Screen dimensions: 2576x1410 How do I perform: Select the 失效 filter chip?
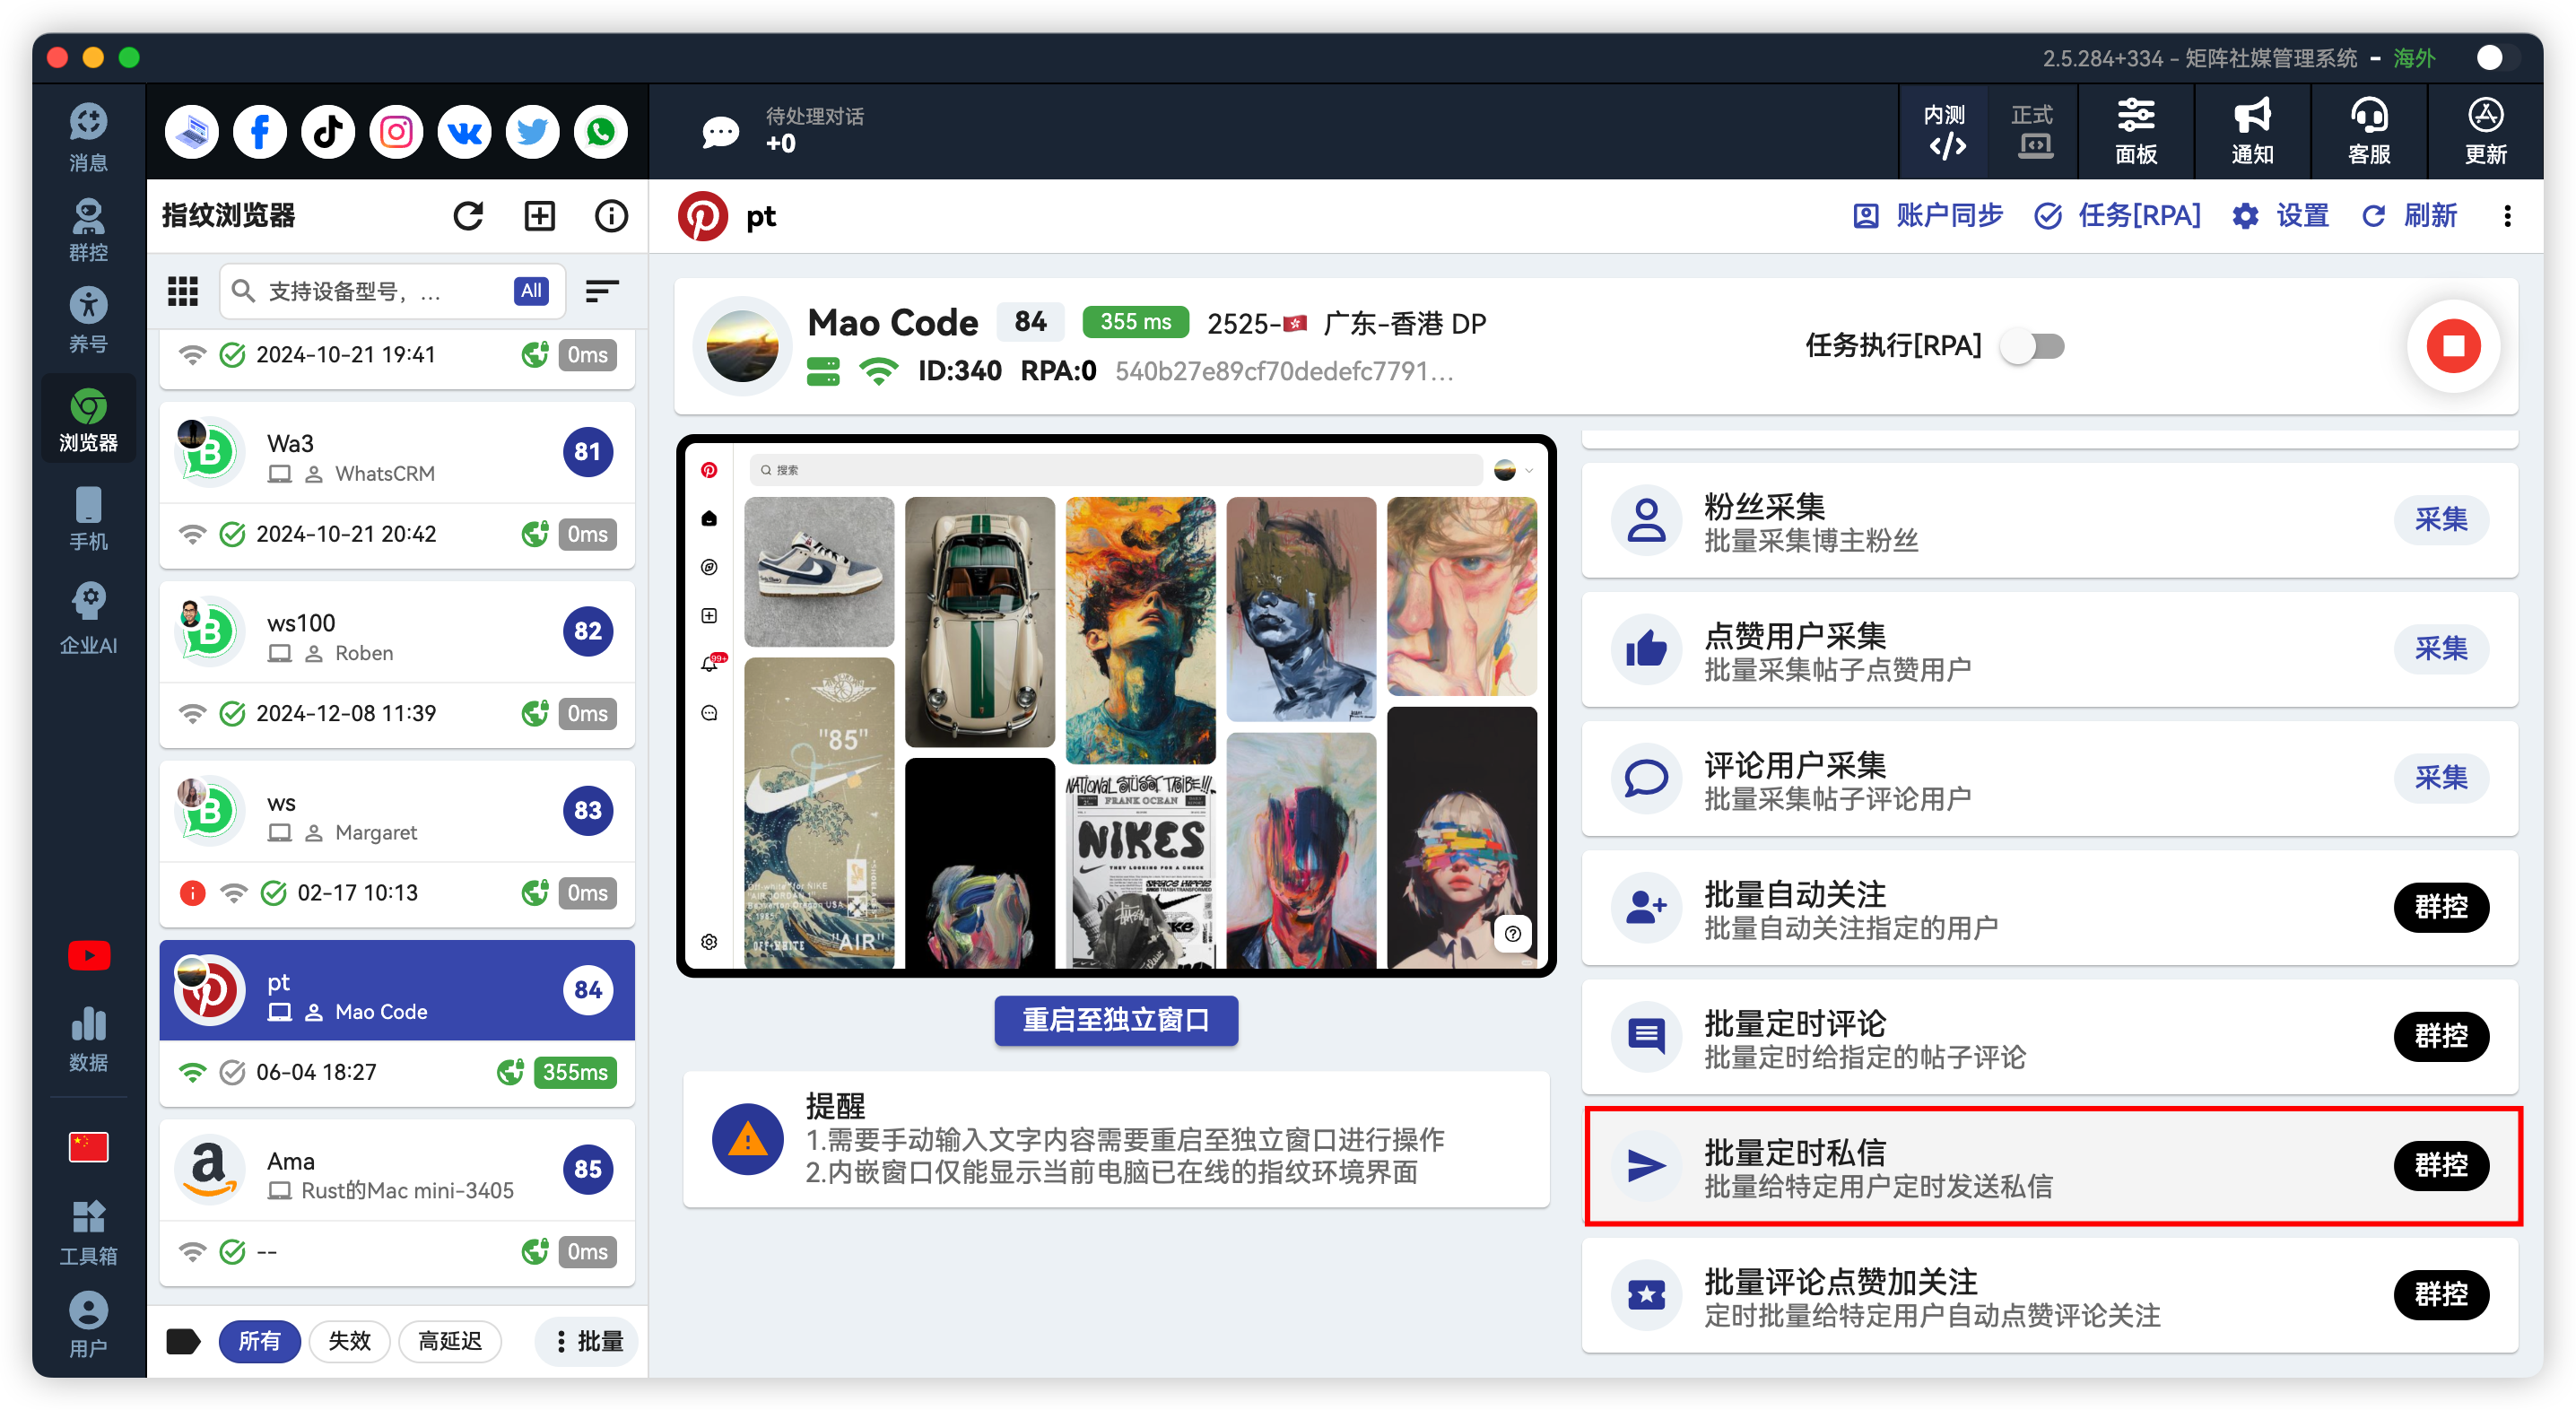349,1341
